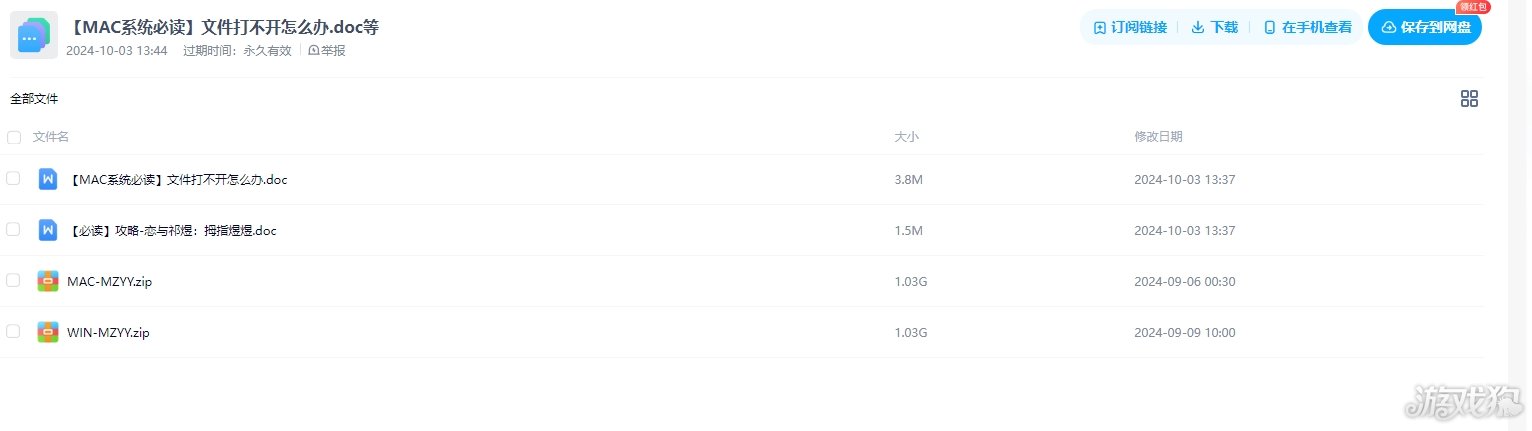This screenshot has width=1532, height=431.
Task: Sort files by 大小 column
Action: [x=906, y=137]
